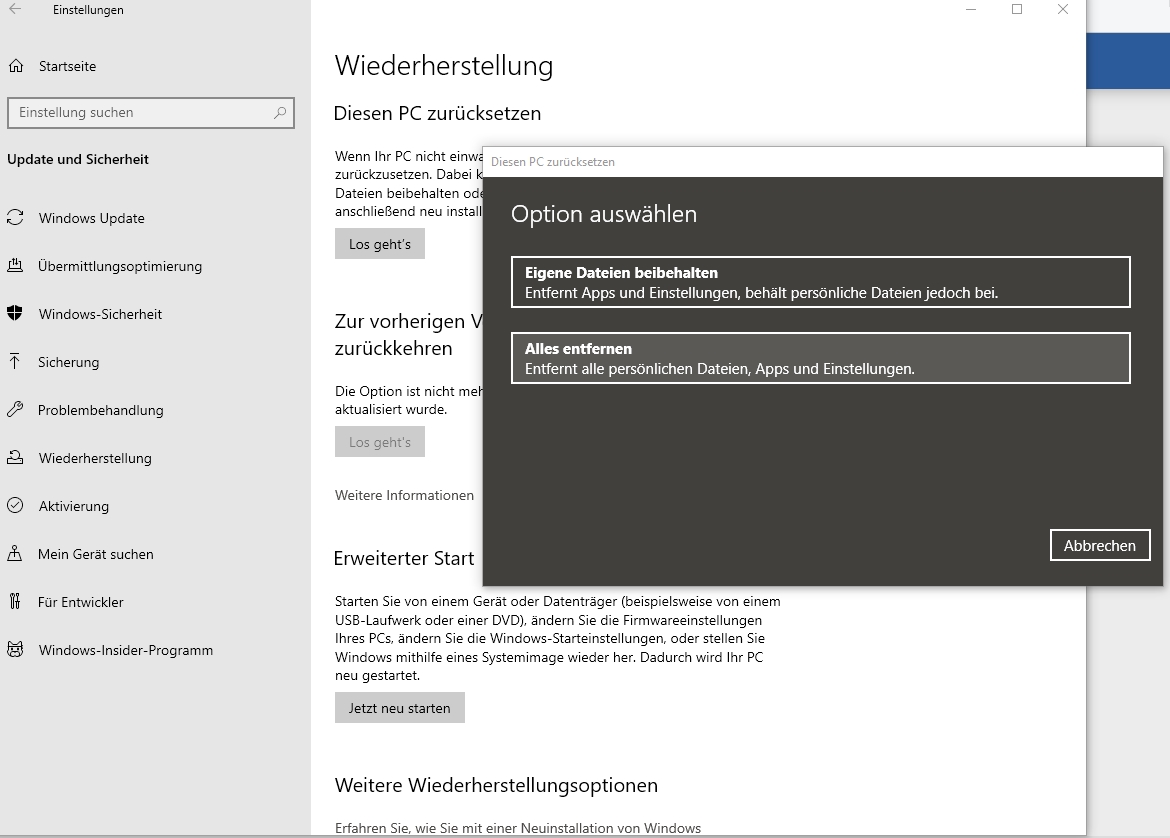Click the Für Entwickler tools icon
The width and height of the screenshot is (1170, 838).
point(15,601)
